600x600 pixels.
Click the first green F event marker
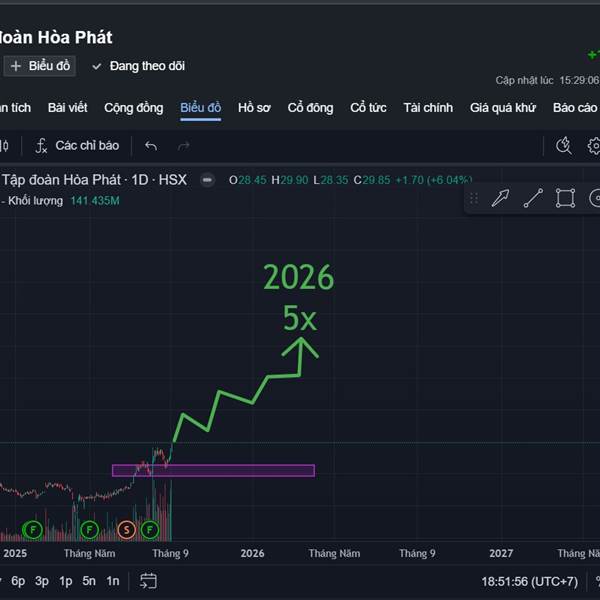[x=33, y=530]
